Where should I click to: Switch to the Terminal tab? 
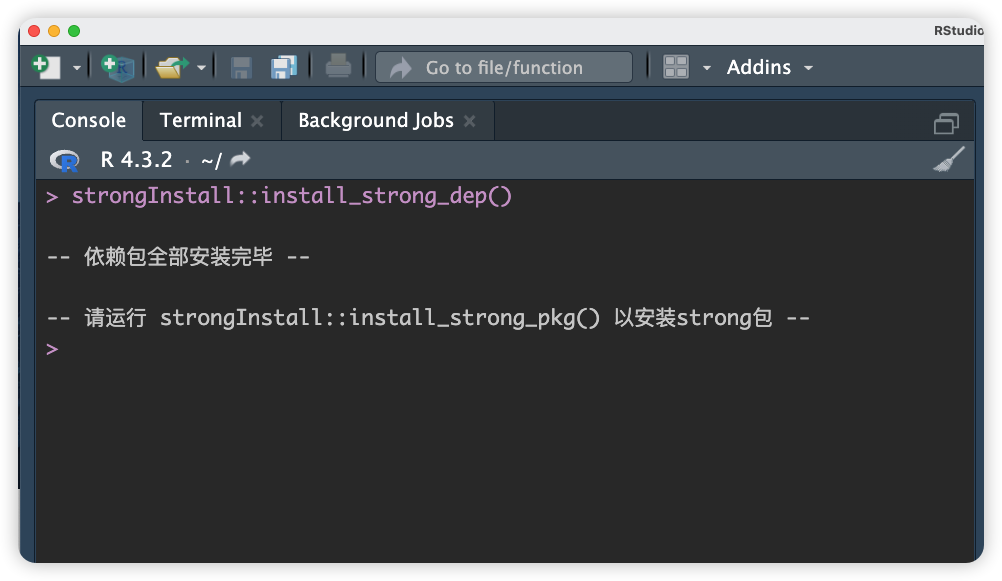pyautogui.click(x=201, y=120)
